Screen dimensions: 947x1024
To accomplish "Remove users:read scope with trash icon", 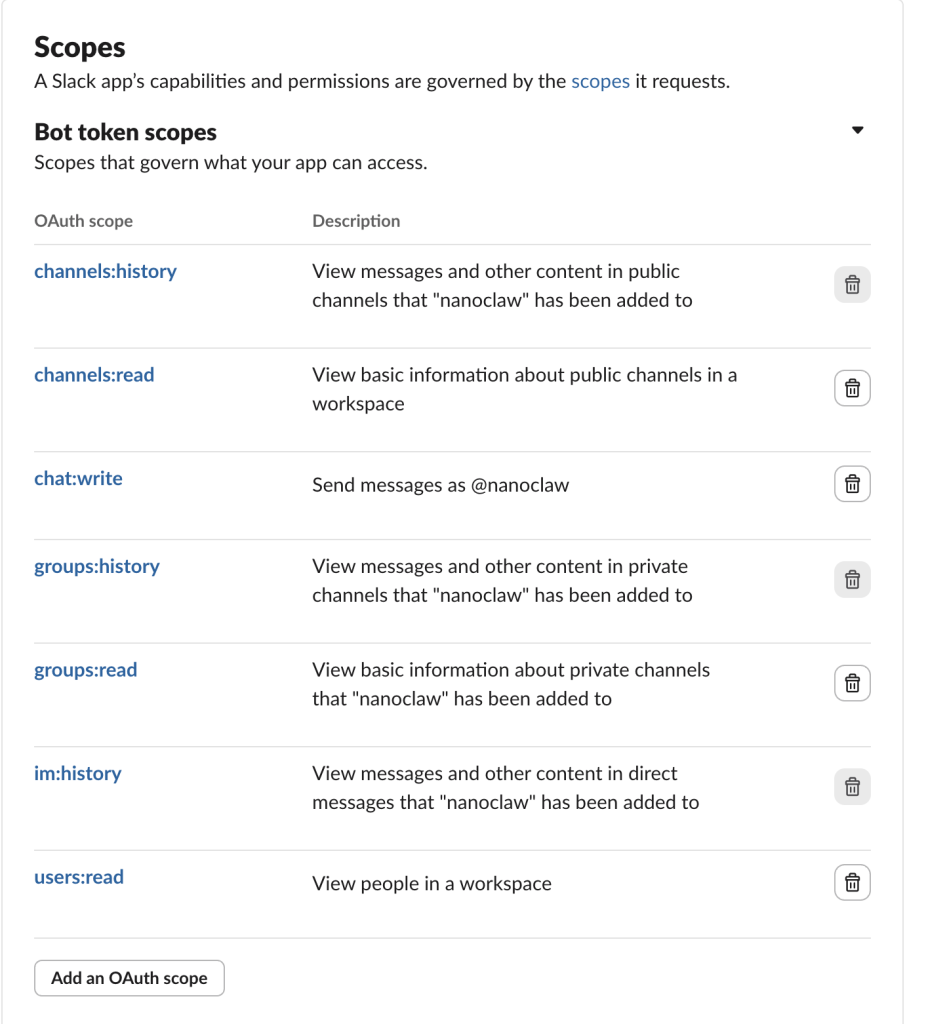I will [852, 882].
